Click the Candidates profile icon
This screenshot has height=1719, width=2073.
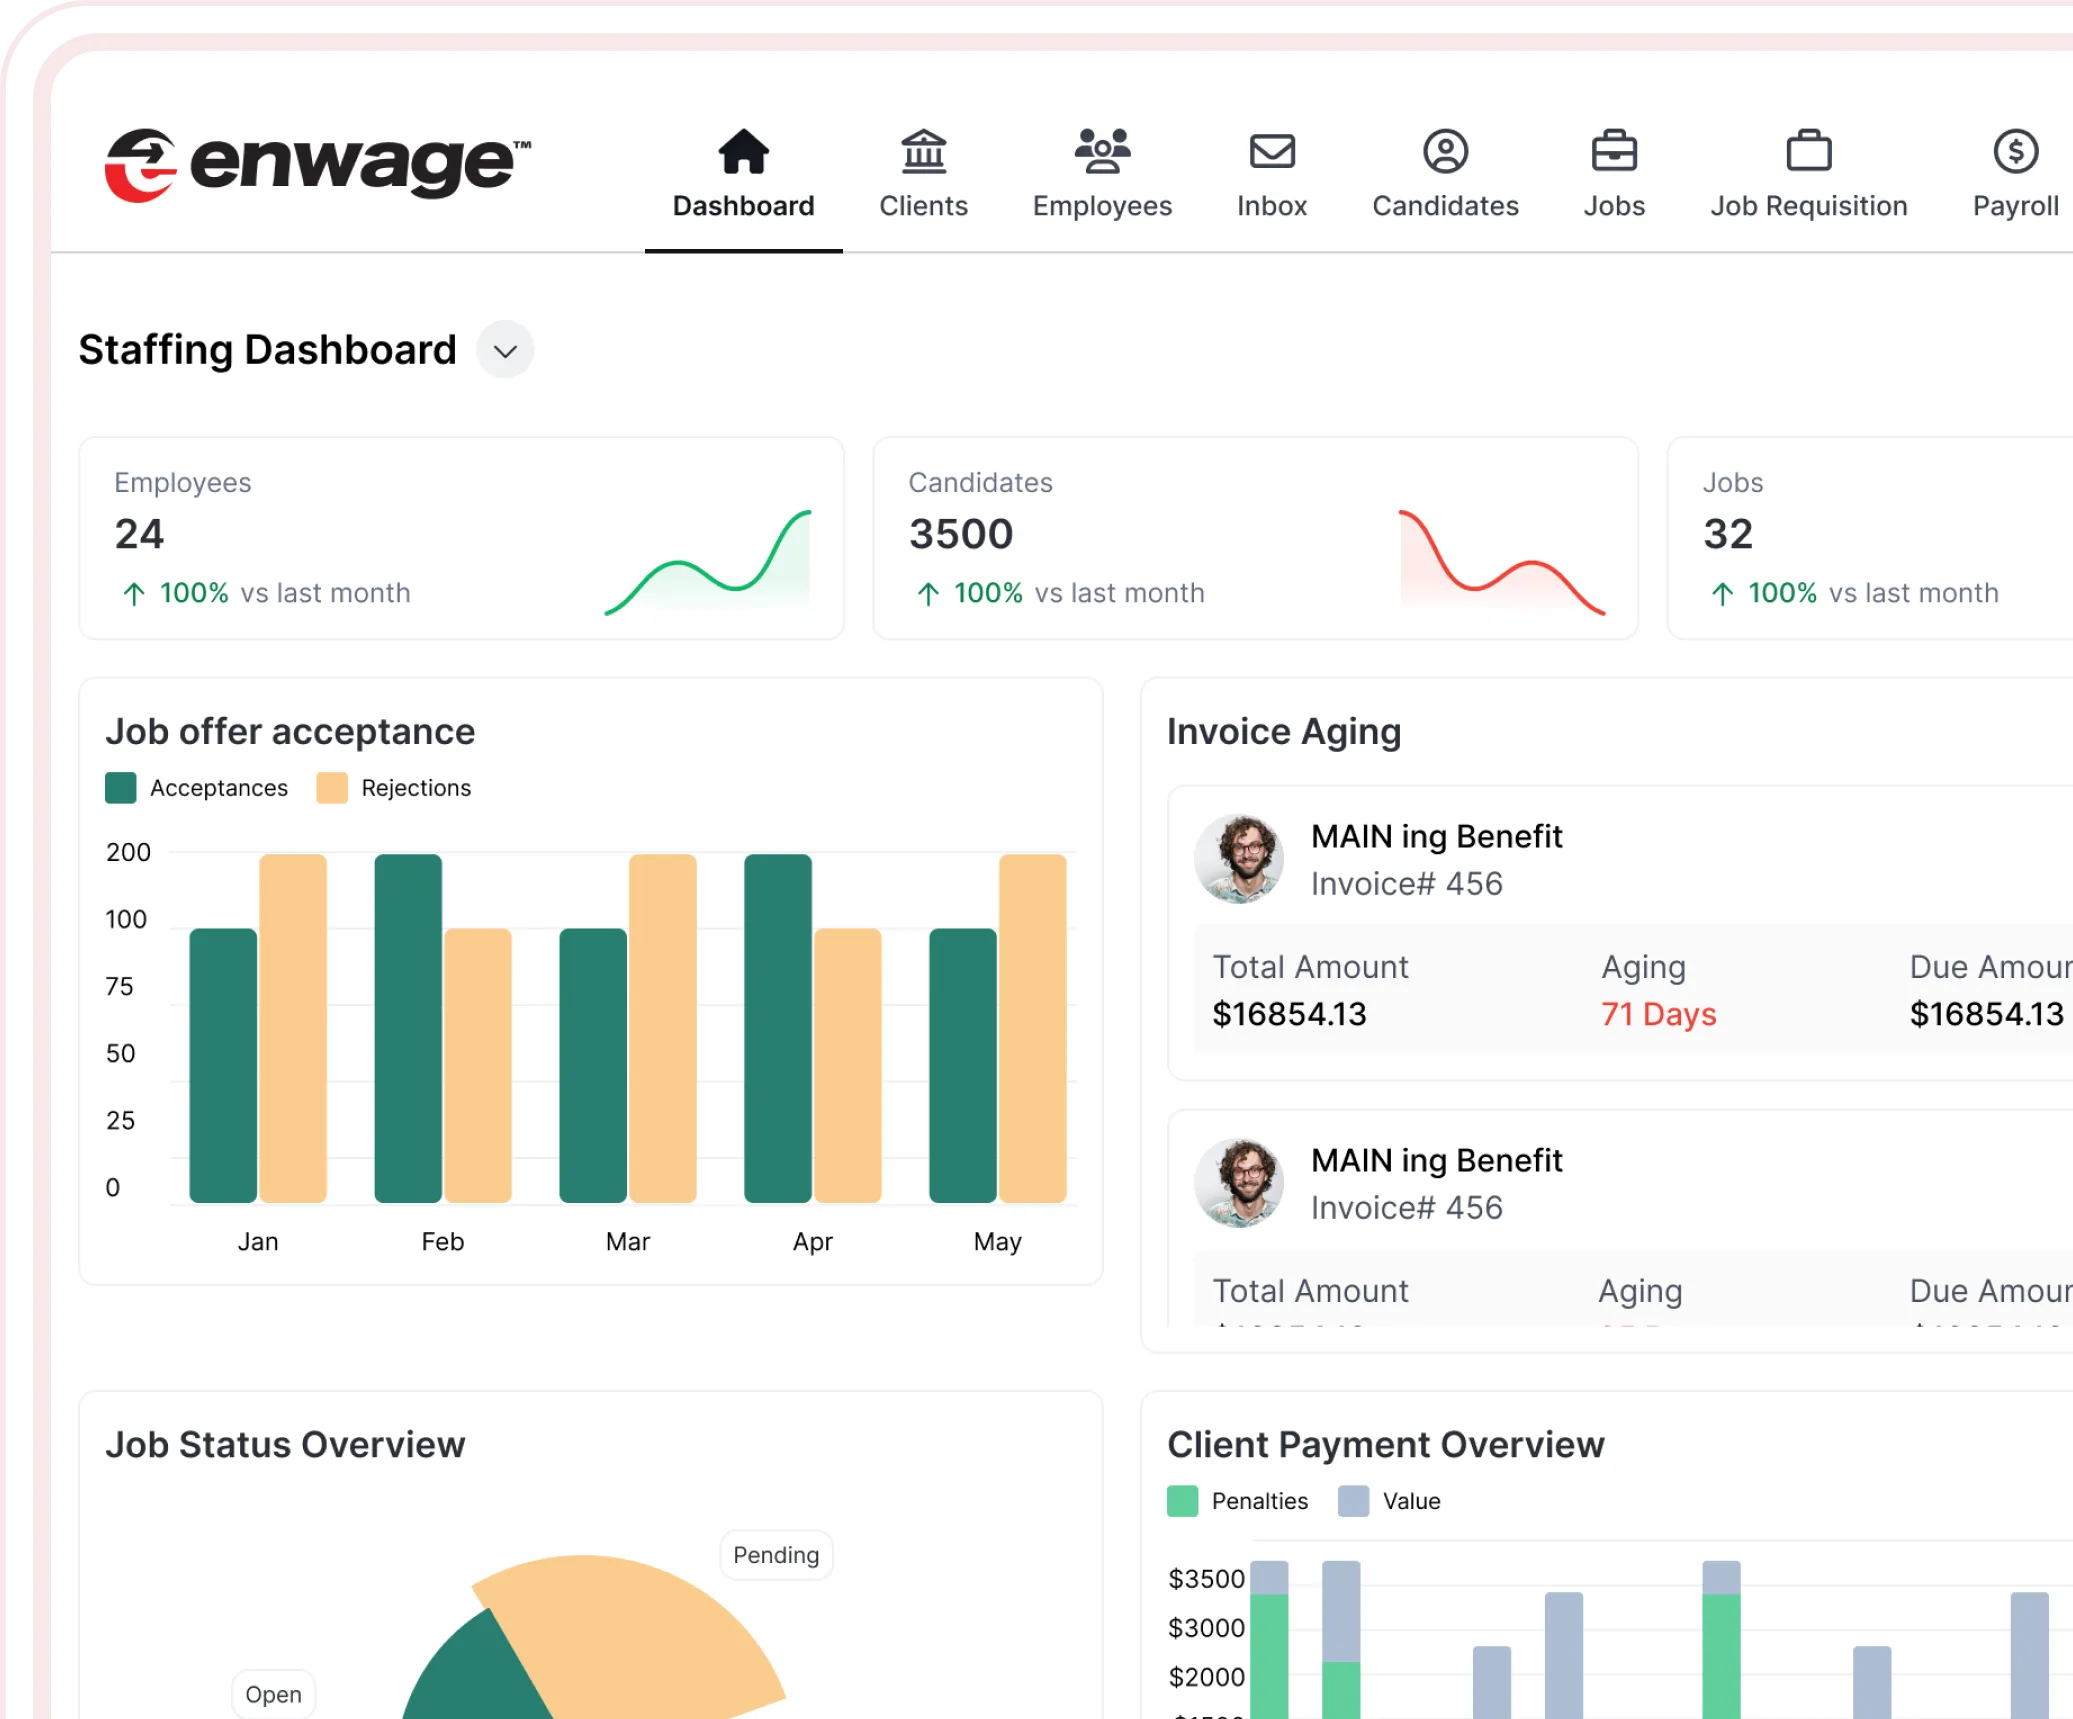pos(1445,152)
